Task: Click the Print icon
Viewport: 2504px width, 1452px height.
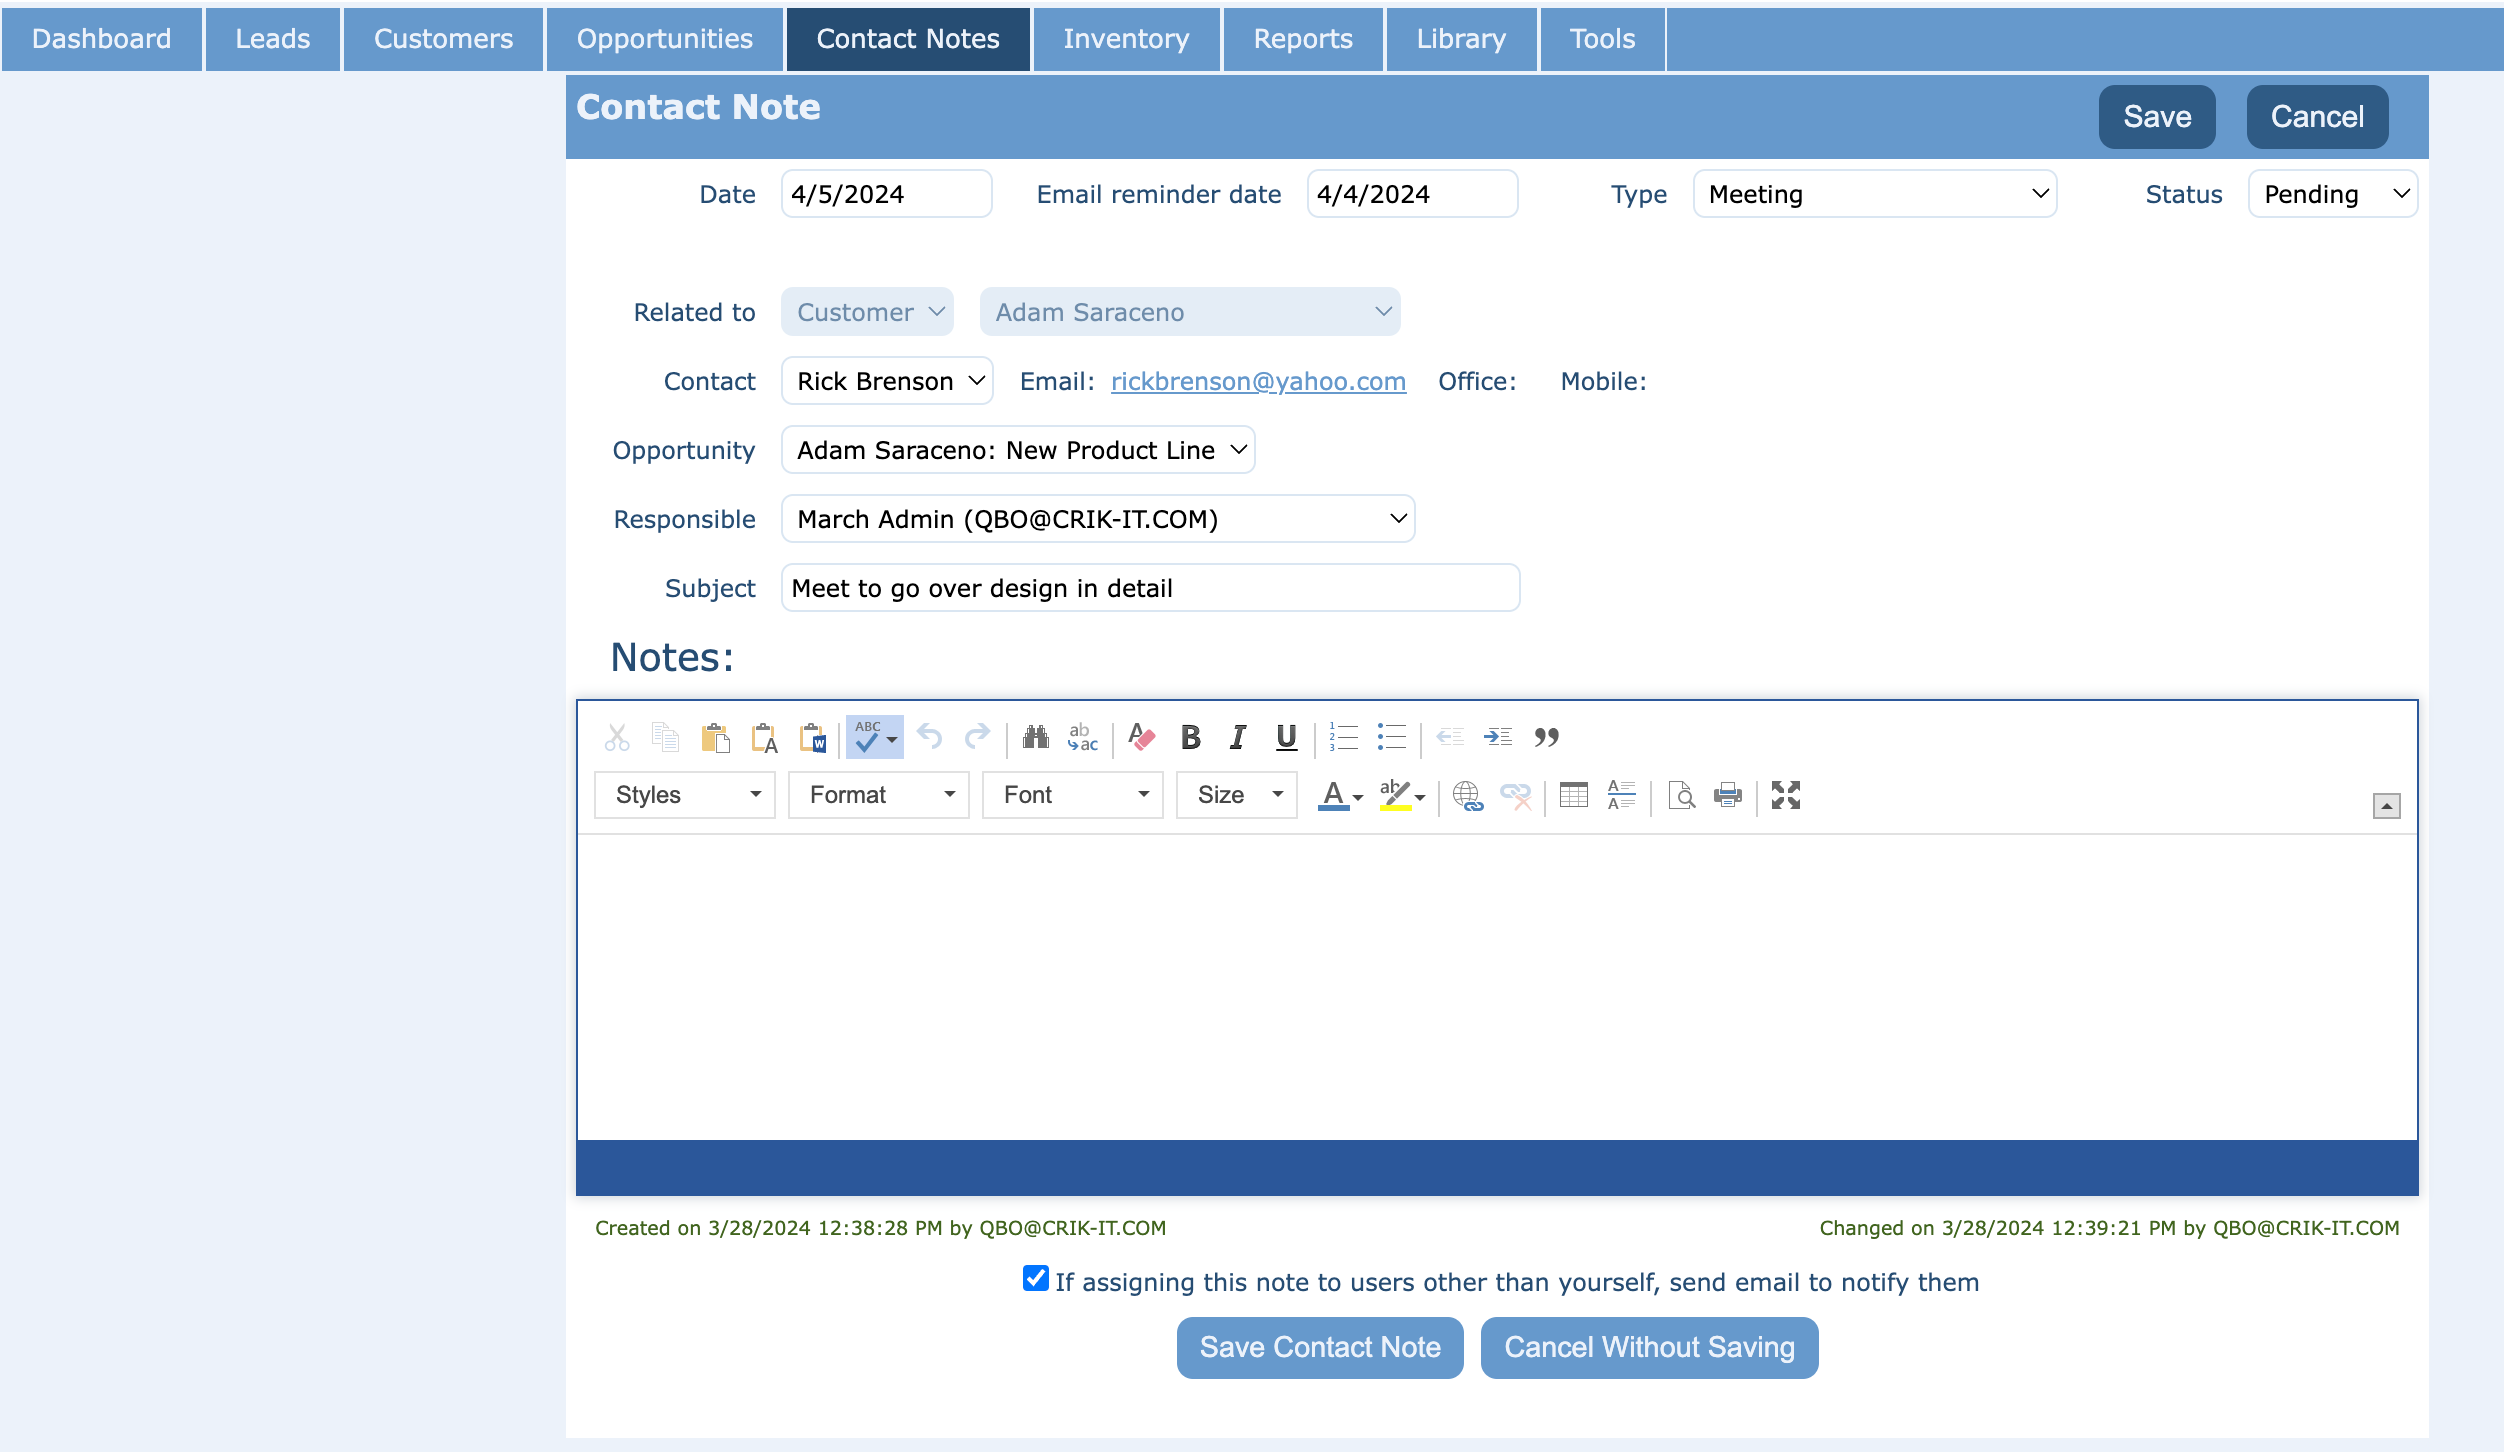Action: coord(1727,795)
